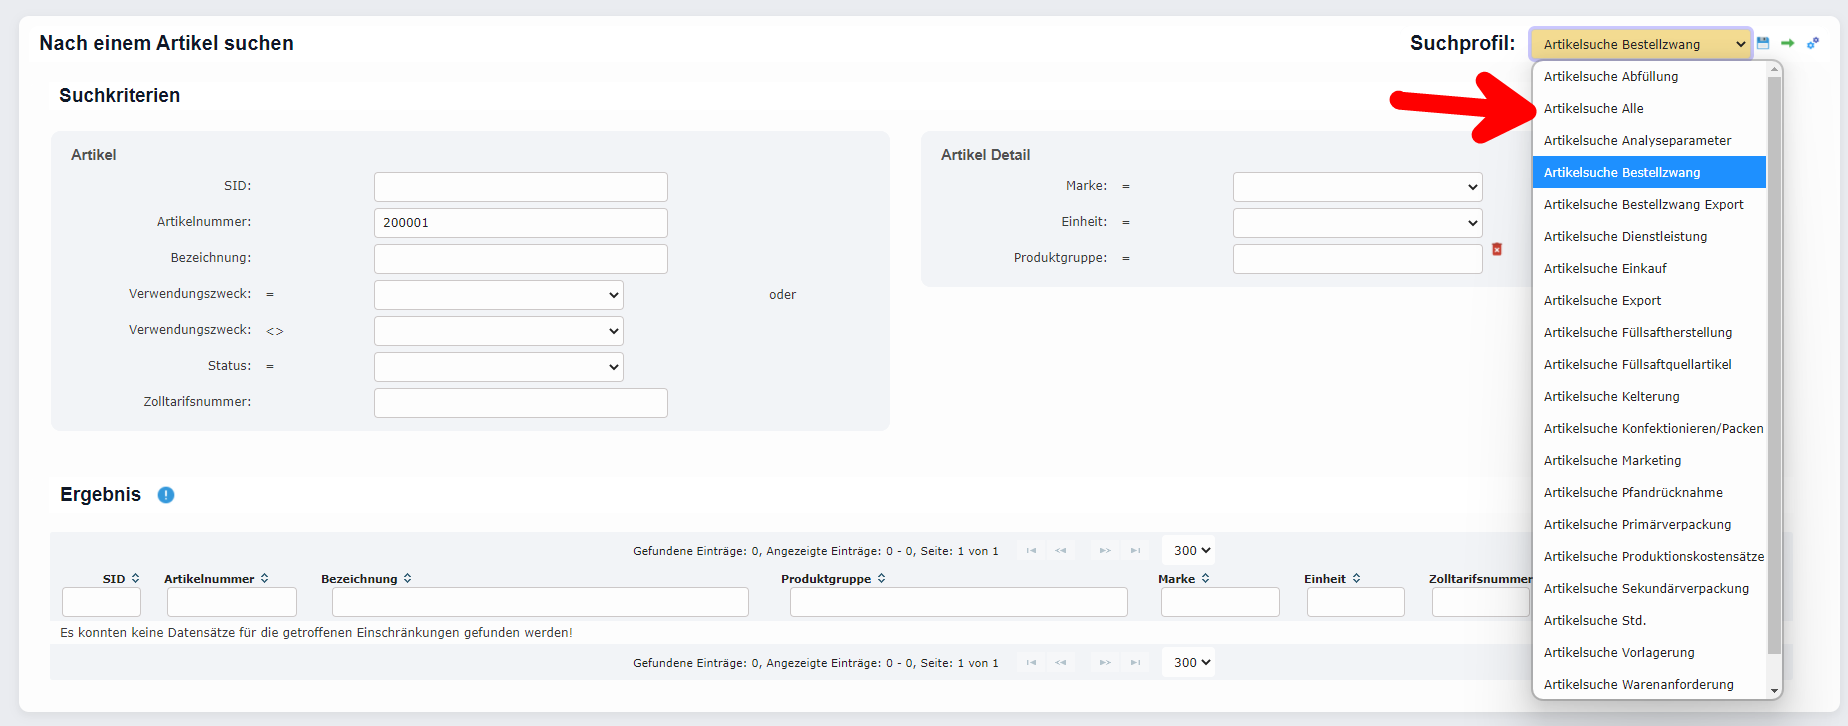This screenshot has width=1848, height=726.
Task: Expand the Marke dropdown in Artikel Detail
Action: click(x=1357, y=187)
